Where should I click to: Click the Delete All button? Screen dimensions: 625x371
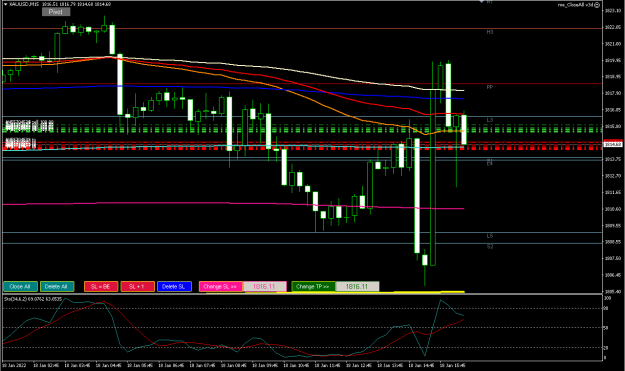pyautogui.click(x=57, y=287)
